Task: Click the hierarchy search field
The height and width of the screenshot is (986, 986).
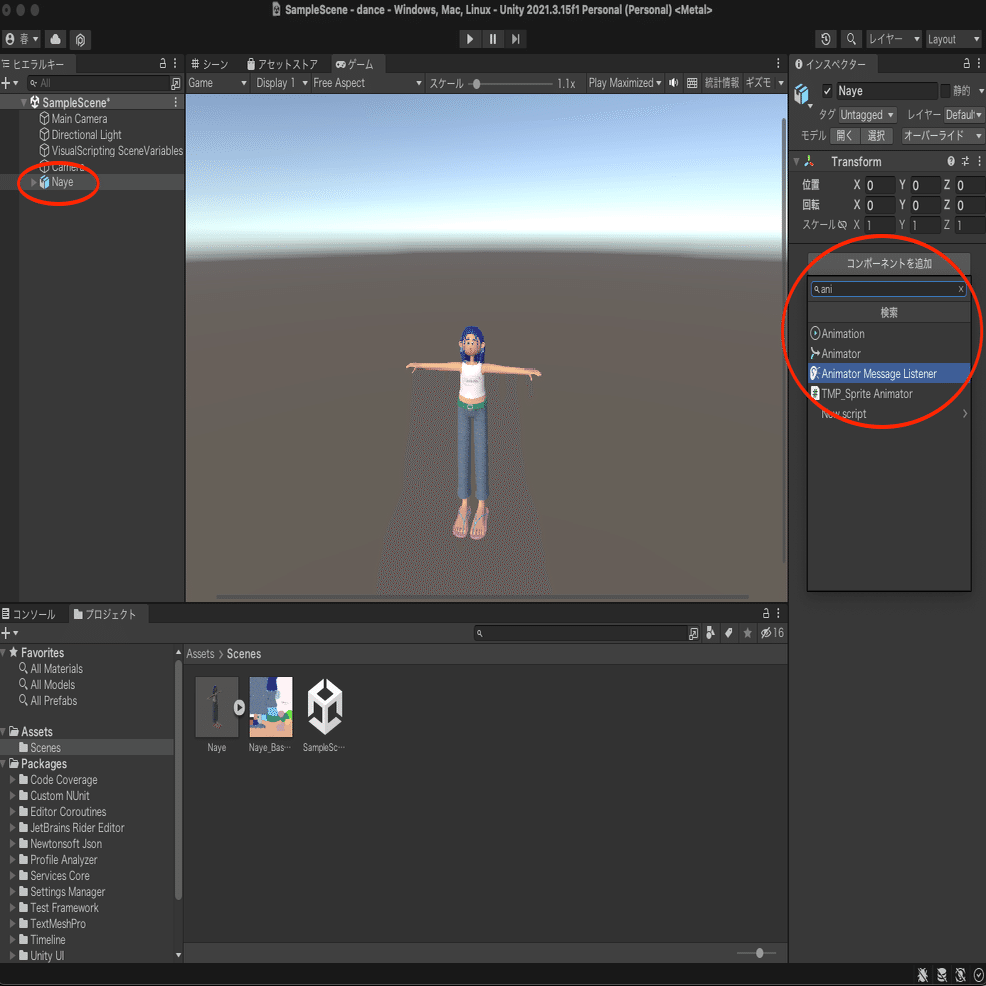Action: pos(99,83)
